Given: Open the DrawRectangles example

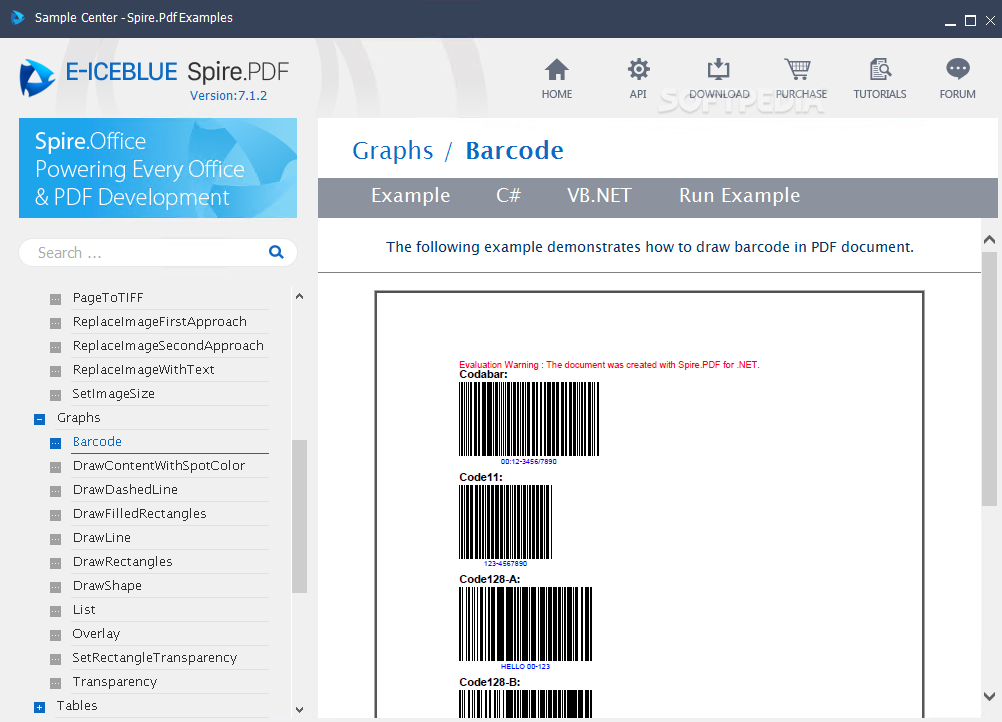Looking at the screenshot, I should point(122,562).
